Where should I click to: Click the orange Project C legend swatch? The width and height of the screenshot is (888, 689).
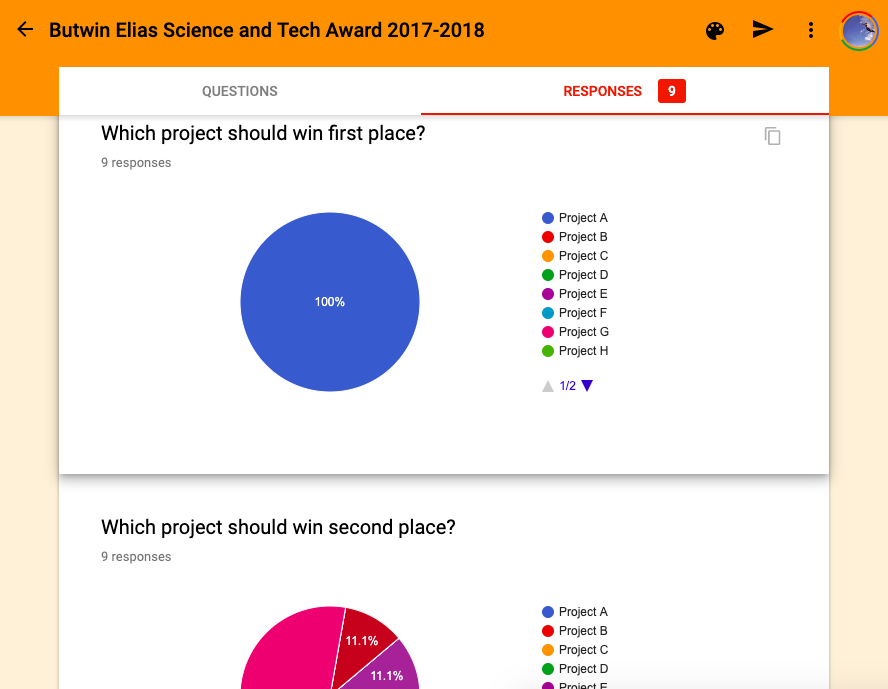pyautogui.click(x=548, y=256)
